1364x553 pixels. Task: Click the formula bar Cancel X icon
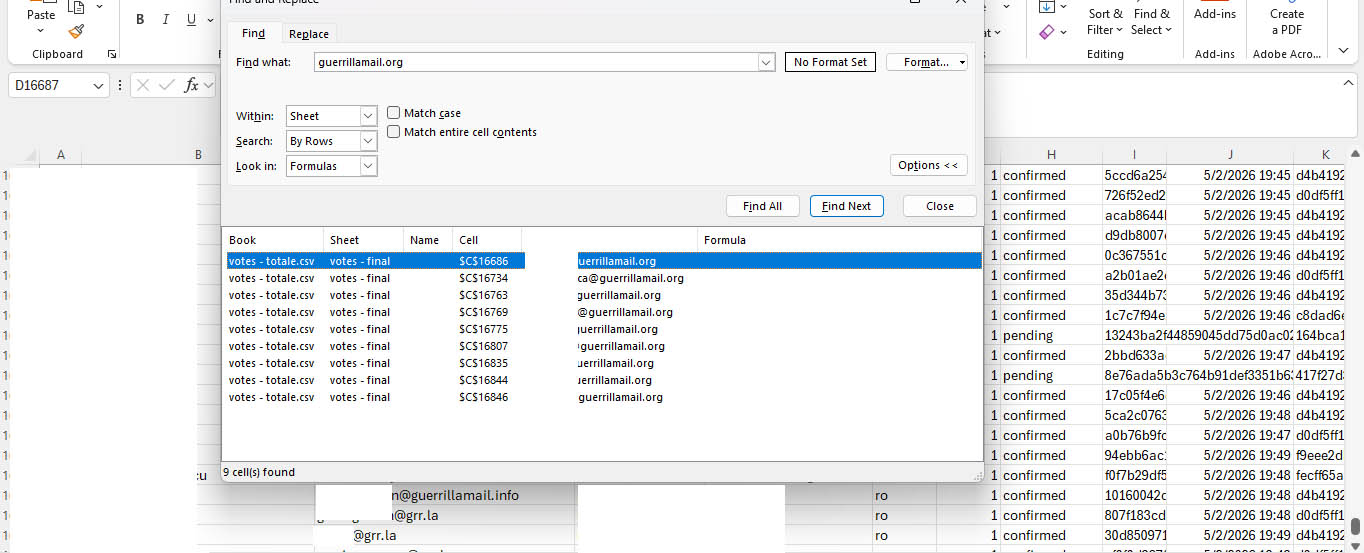143,85
